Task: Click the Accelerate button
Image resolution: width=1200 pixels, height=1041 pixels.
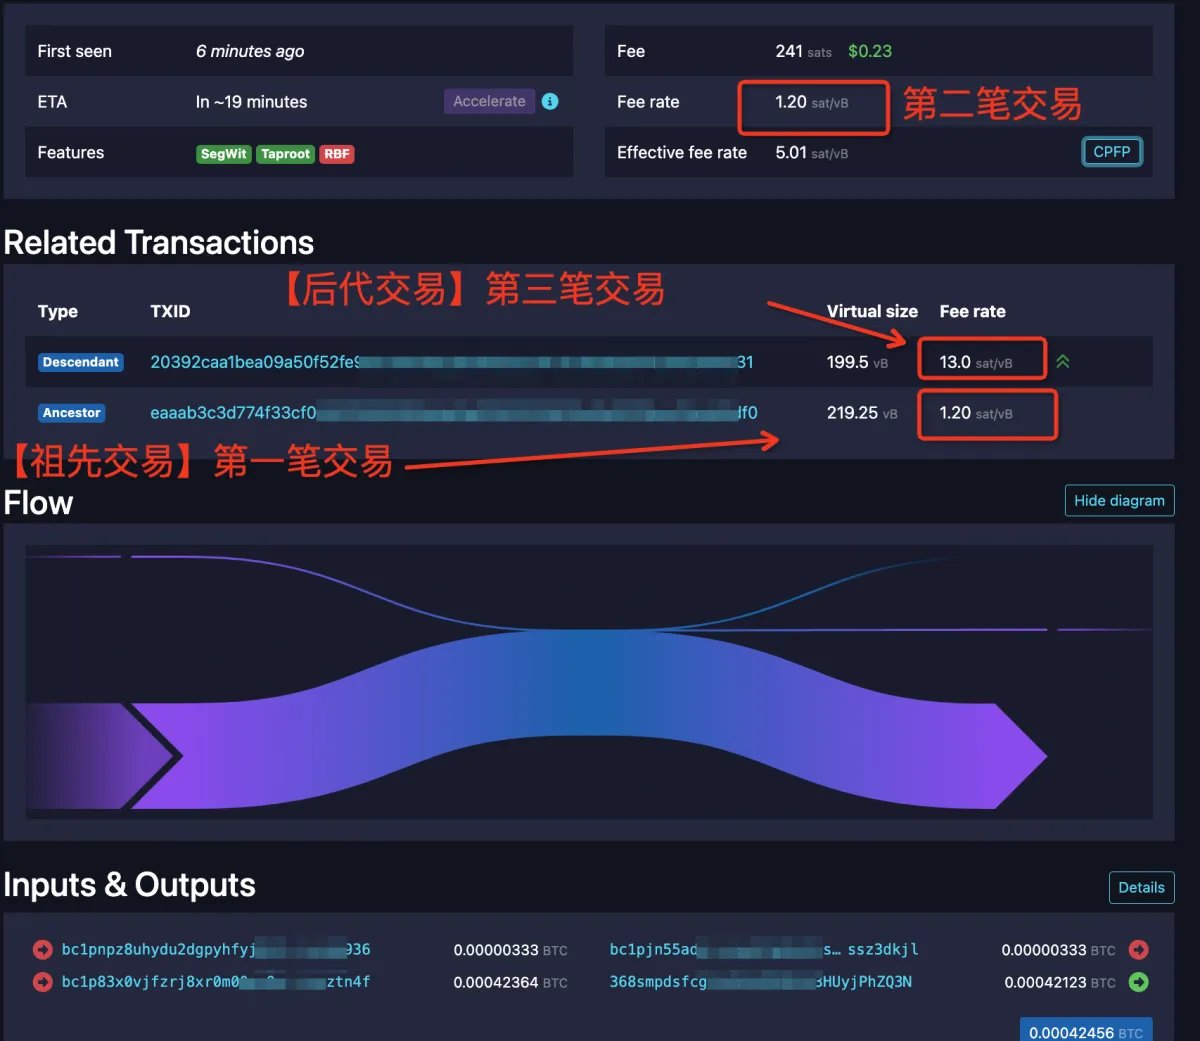Action: point(489,101)
